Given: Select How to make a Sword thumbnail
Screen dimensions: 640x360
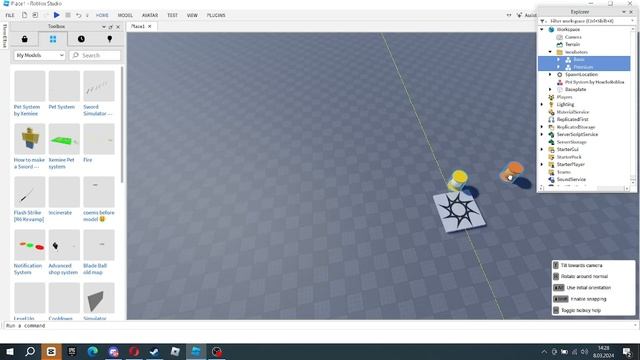Looking at the screenshot, I should pos(29,139).
